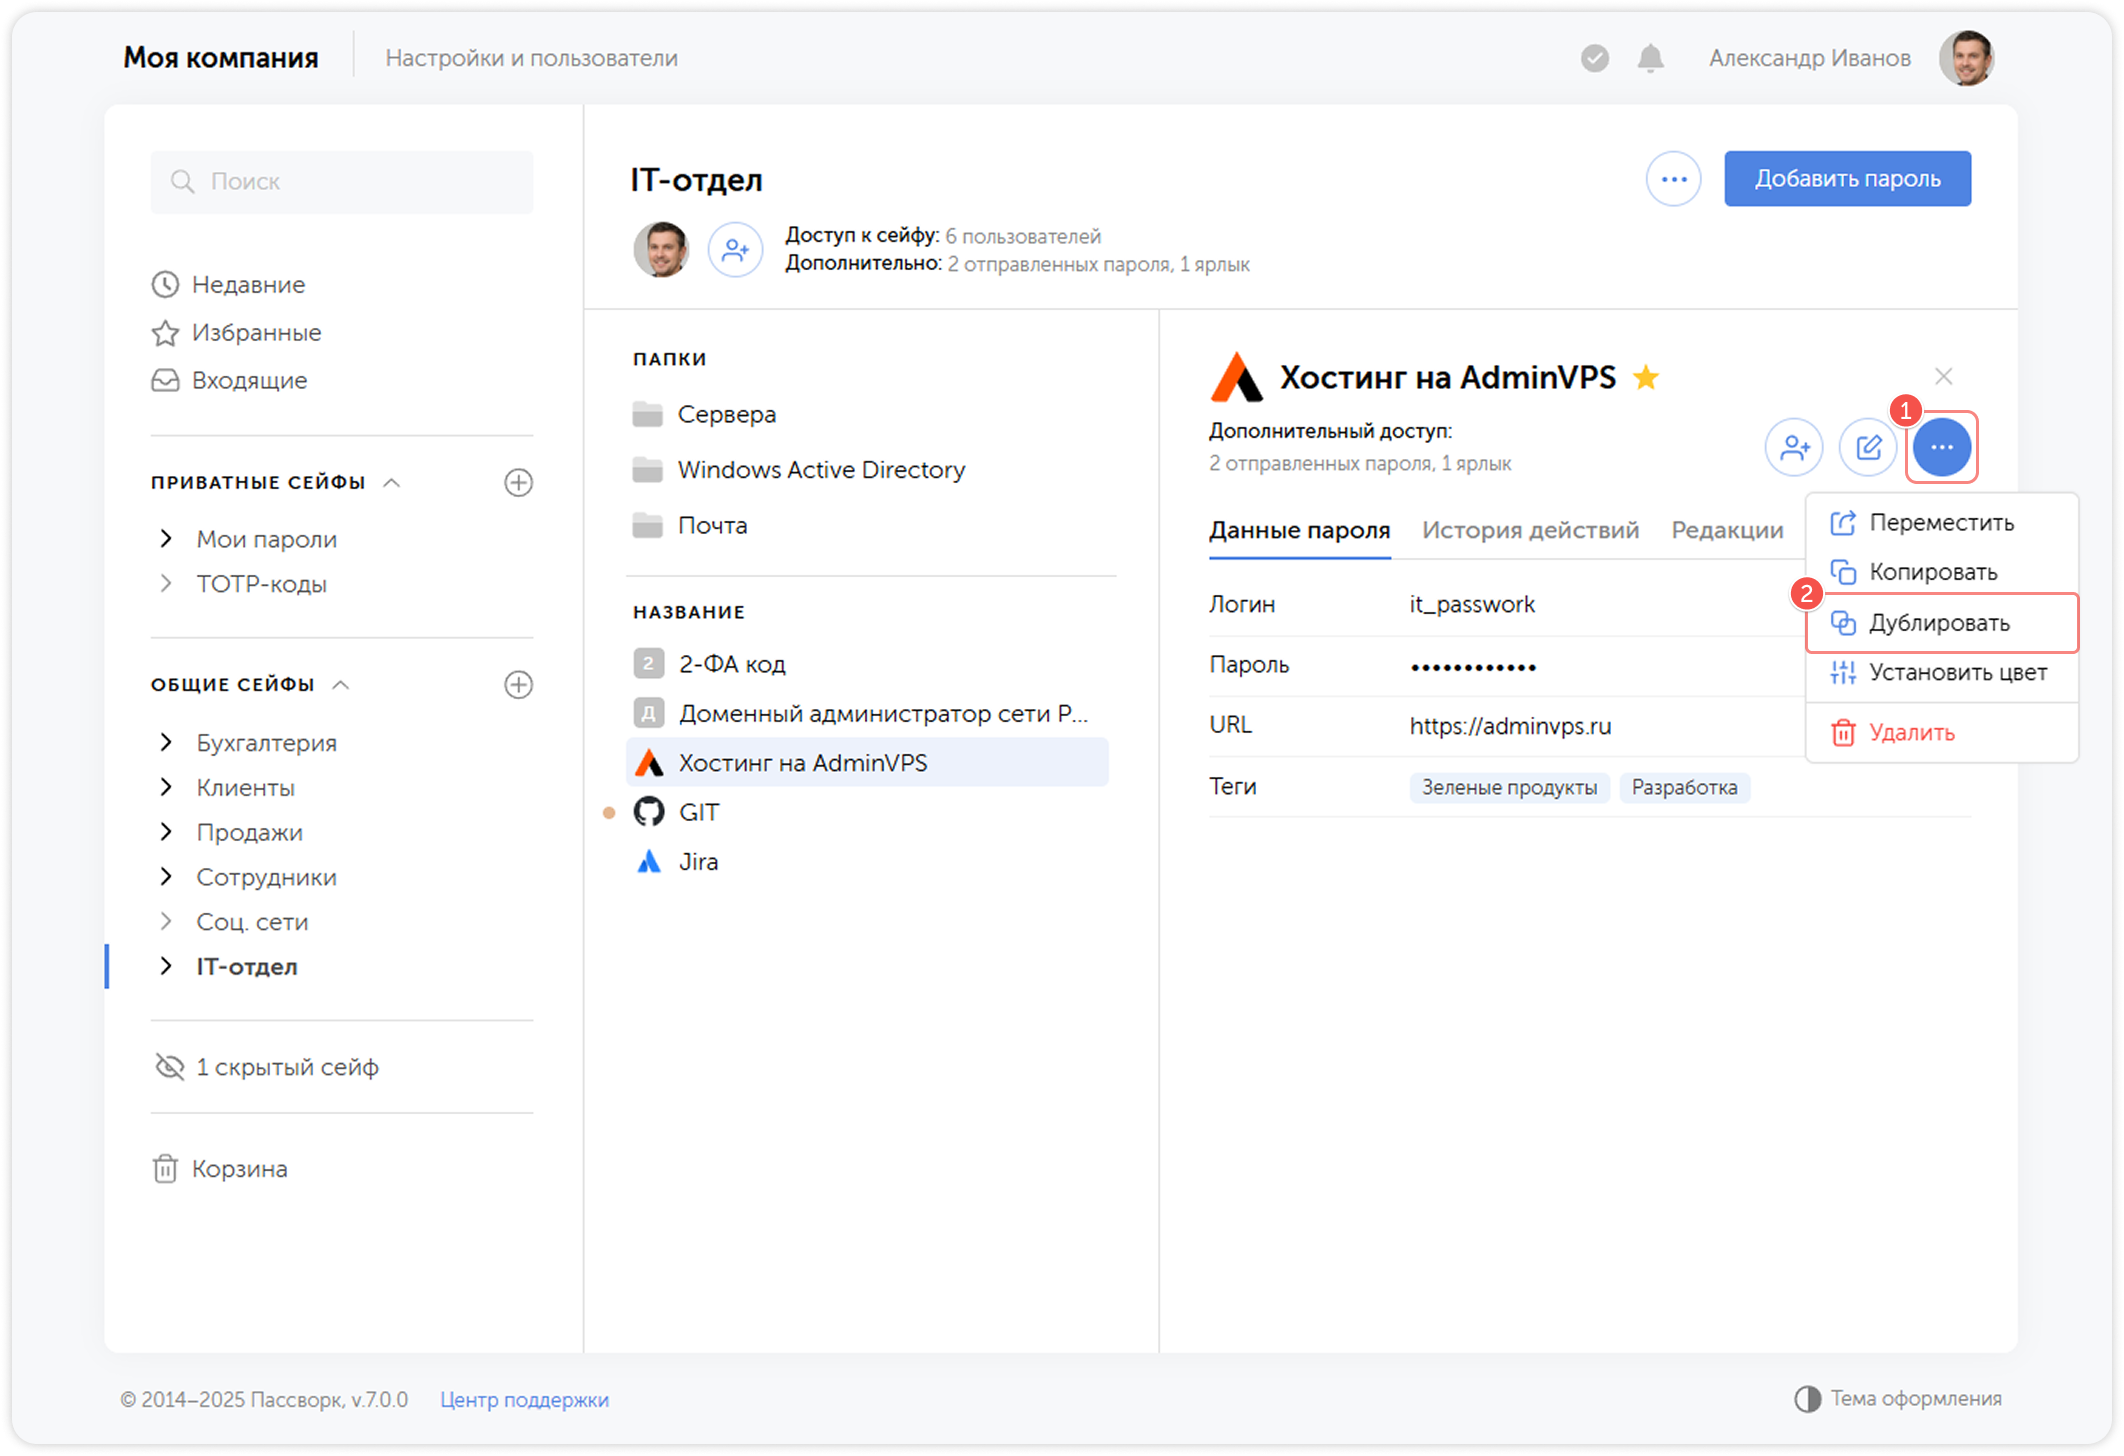2124x1456 pixels.
Task: Add a new private vault
Action: point(518,483)
